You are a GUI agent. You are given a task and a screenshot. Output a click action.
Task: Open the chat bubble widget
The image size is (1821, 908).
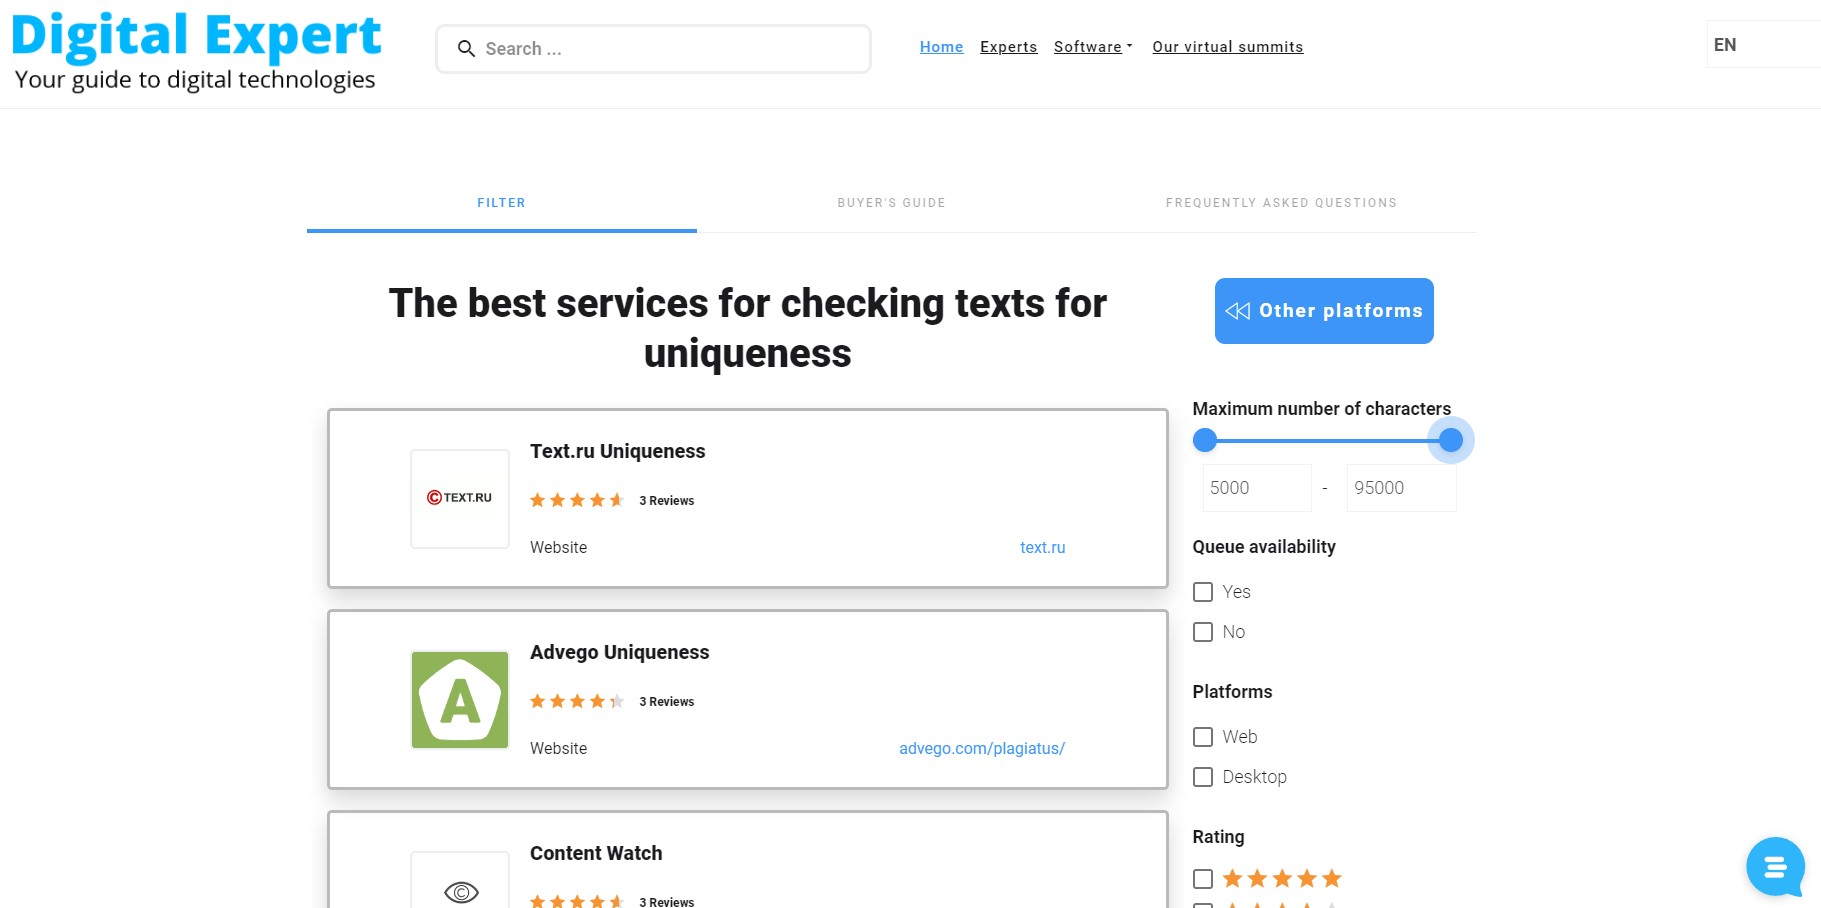coord(1775,867)
